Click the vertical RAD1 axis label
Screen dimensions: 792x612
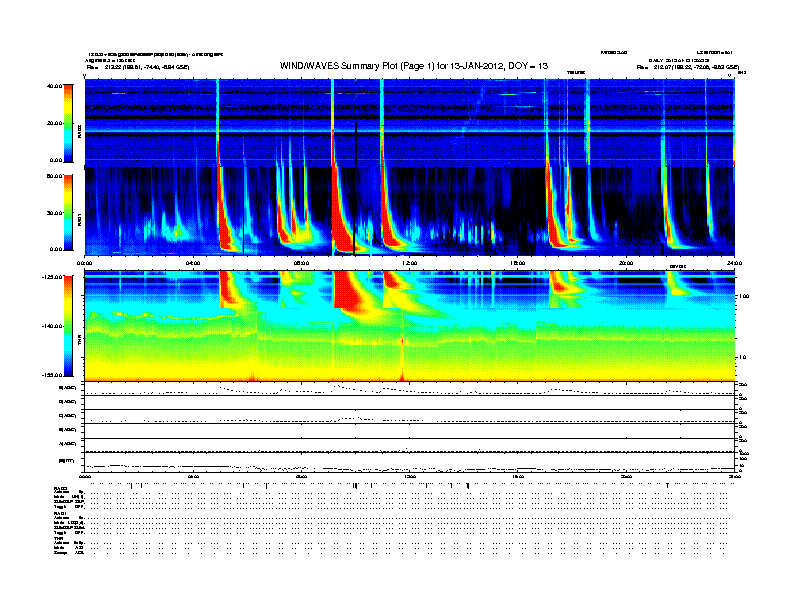click(79, 220)
